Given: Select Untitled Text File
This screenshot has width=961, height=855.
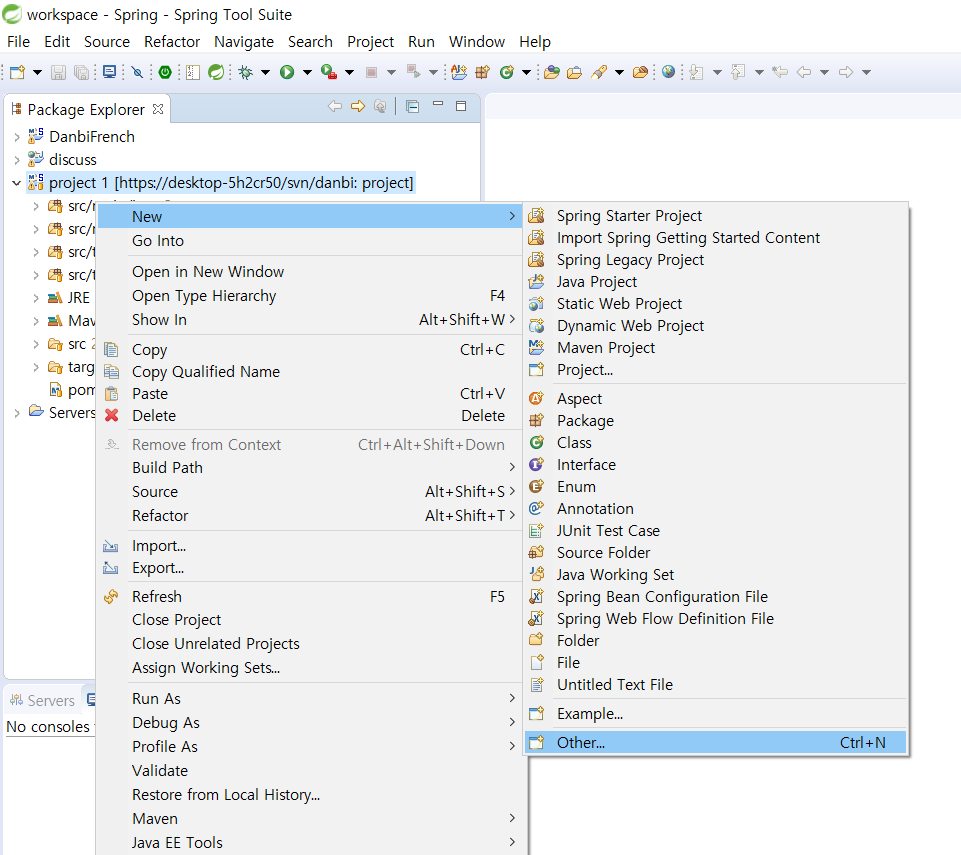Looking at the screenshot, I should (x=715, y=685).
